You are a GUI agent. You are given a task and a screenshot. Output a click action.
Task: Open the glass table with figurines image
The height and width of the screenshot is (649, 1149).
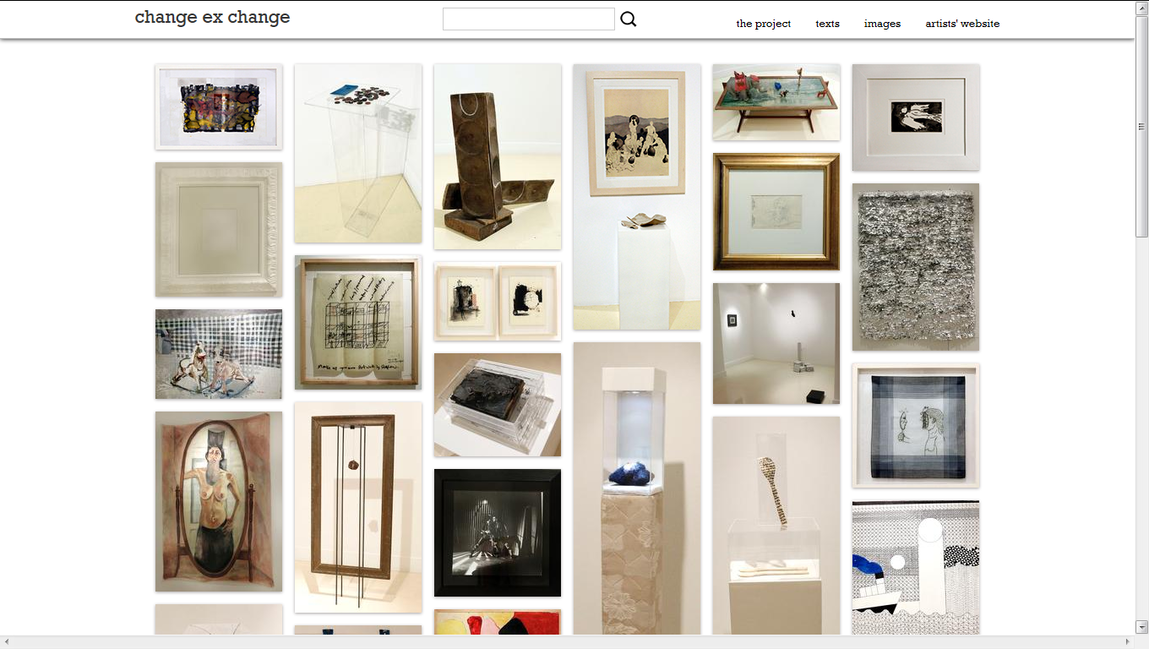click(776, 102)
